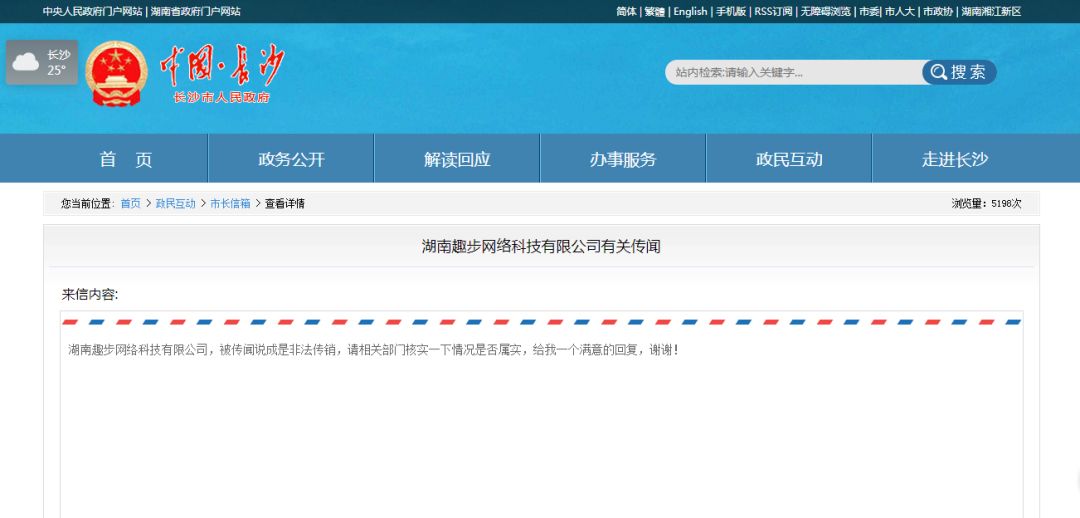This screenshot has height=518, width=1080.
Task: Click the 中国·长沙 calligraphy site title
Action: [222, 66]
